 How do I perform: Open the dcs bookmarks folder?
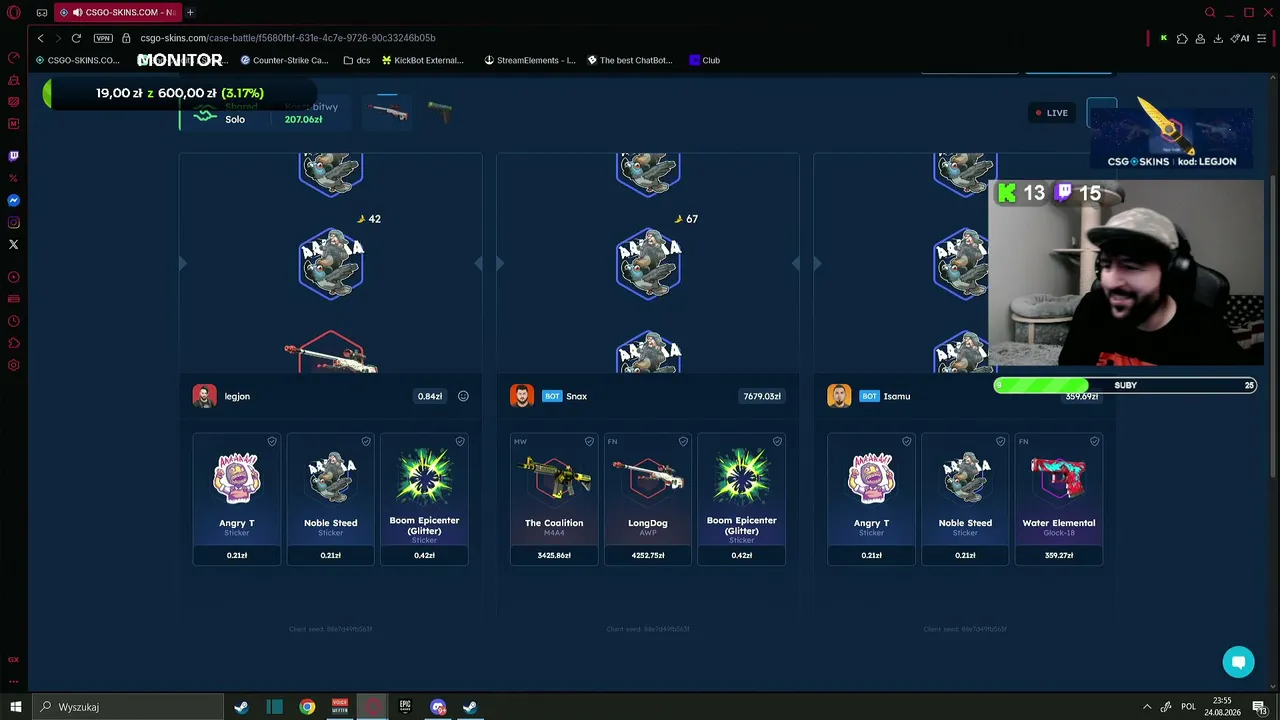click(x=357, y=60)
